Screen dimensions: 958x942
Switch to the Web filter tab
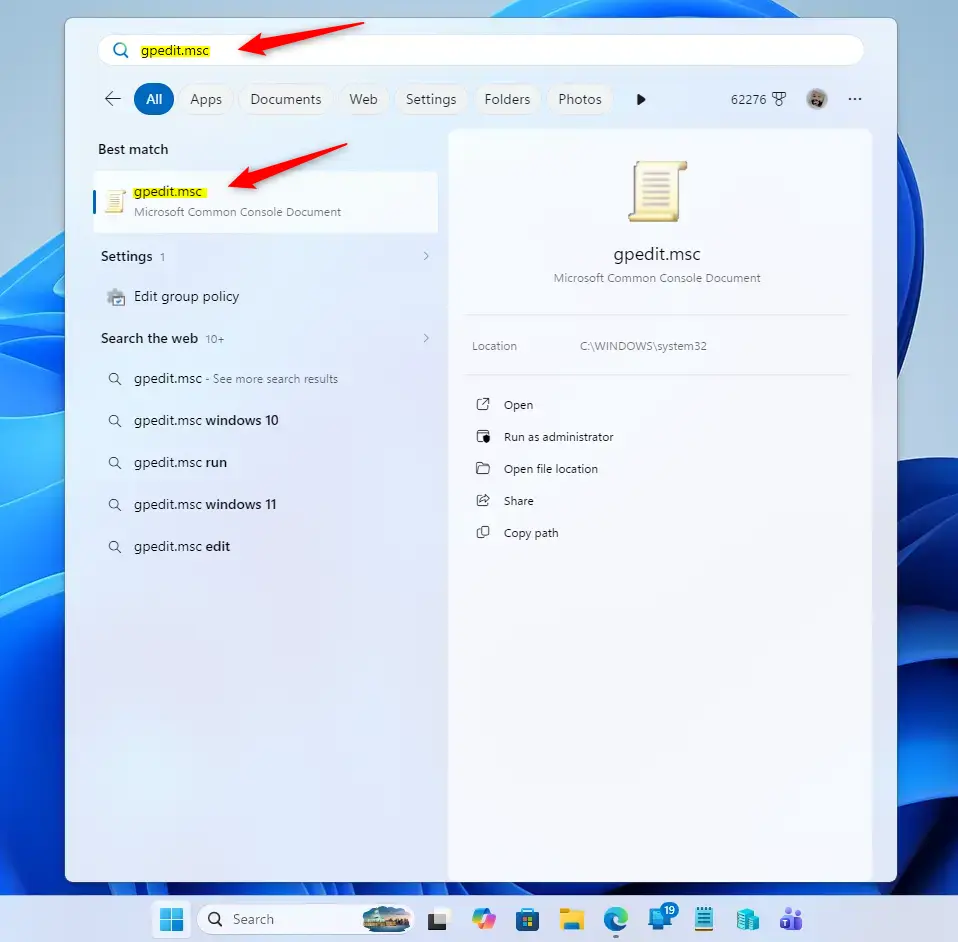coord(363,99)
